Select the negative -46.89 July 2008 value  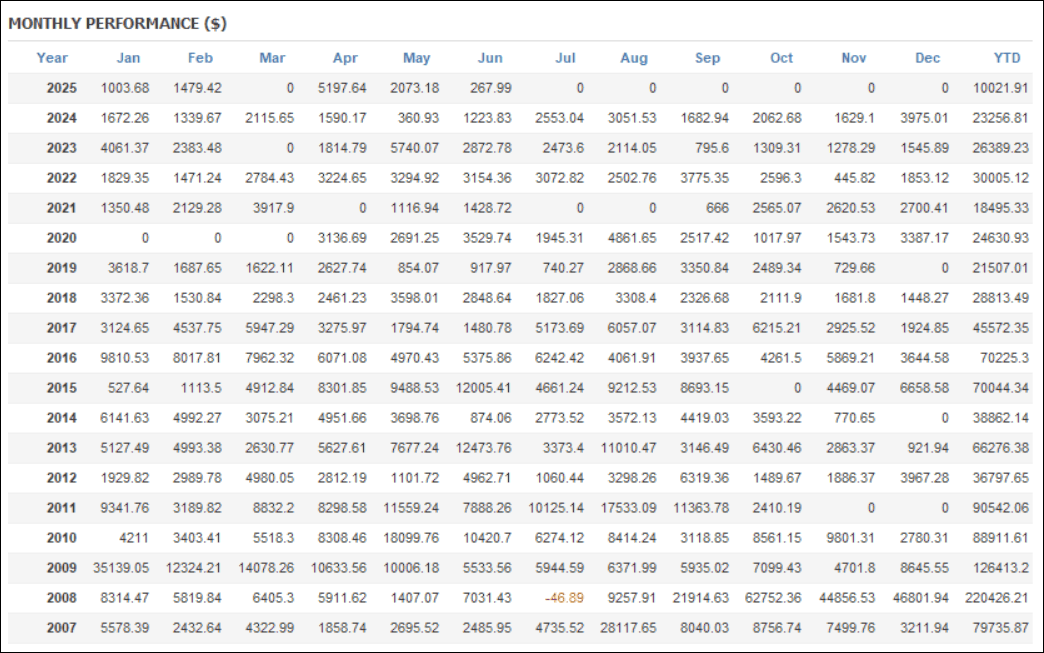click(564, 598)
